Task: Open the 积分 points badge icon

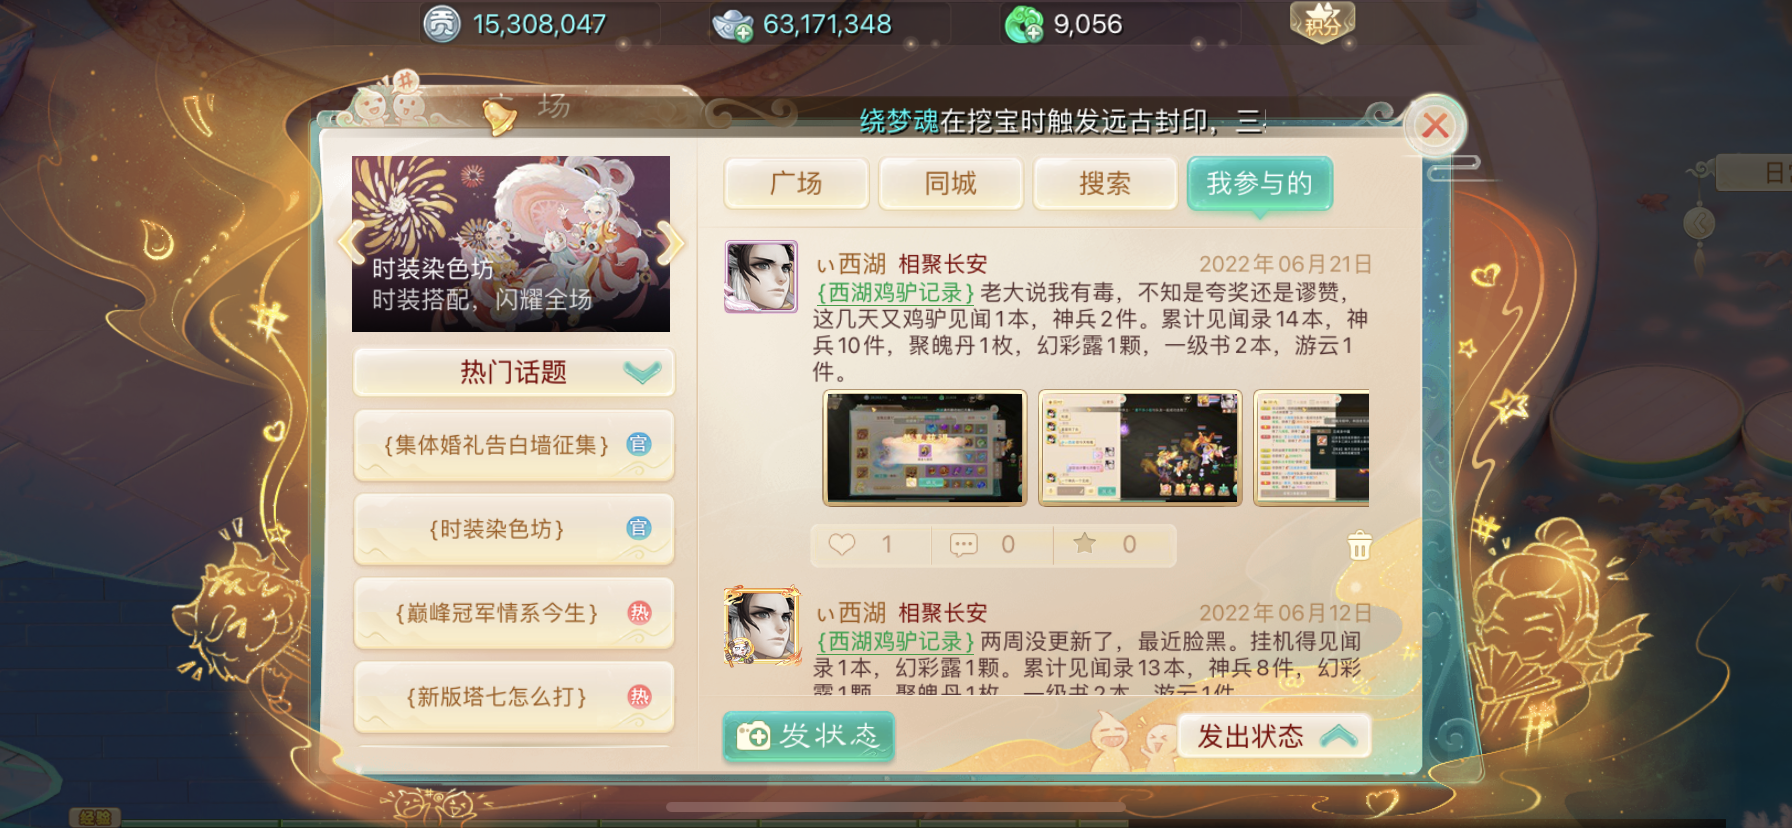Action: 1322,22
